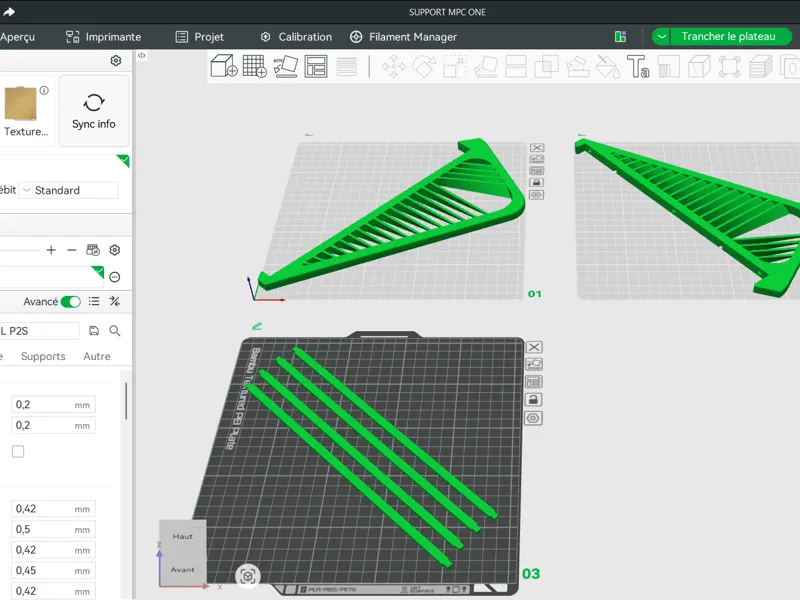Select the Color painting bucket tool
The height and width of the screenshot is (600, 800).
[608, 67]
